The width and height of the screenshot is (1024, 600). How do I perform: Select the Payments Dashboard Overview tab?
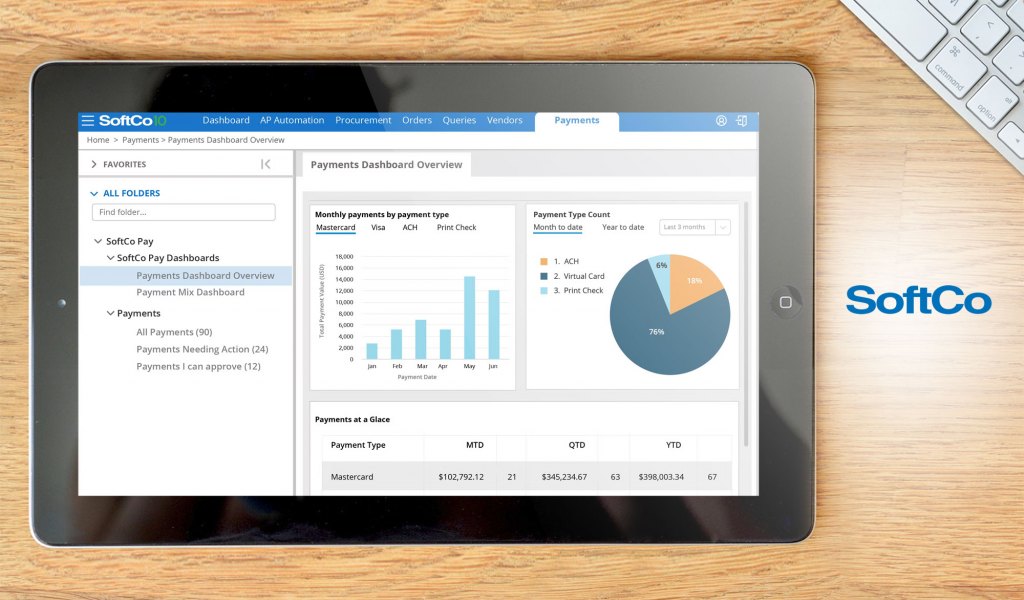(386, 165)
